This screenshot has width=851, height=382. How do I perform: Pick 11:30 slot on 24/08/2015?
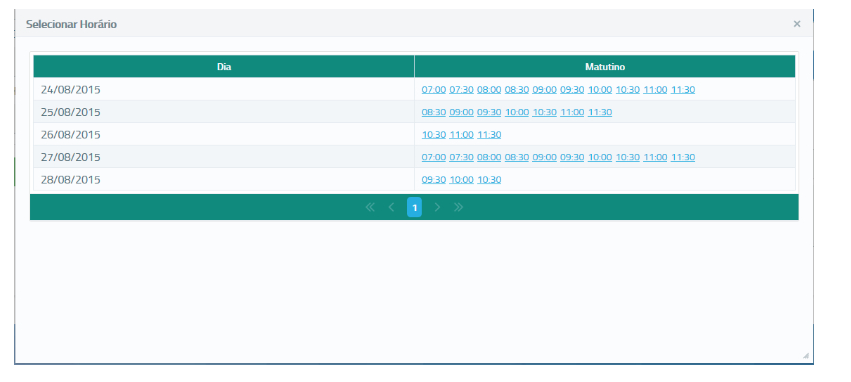tap(683, 90)
